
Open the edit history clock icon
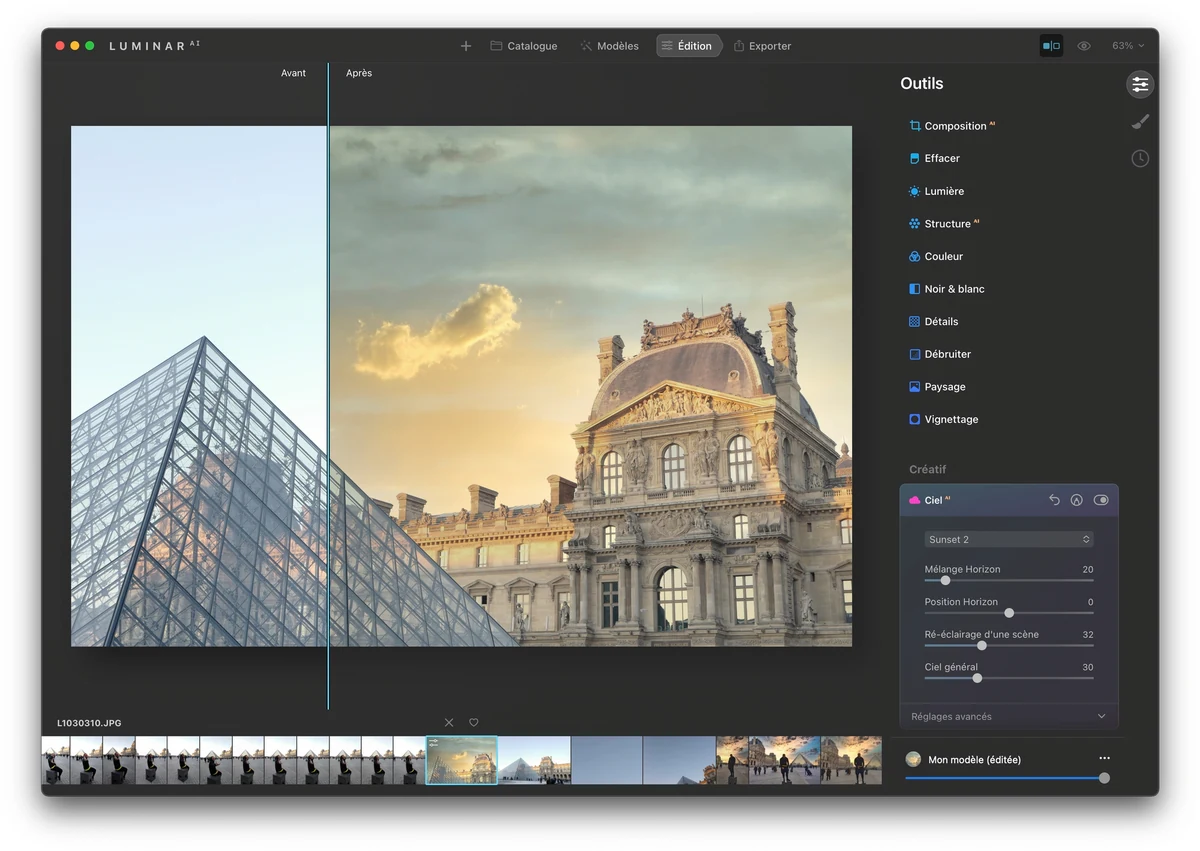(x=1140, y=158)
